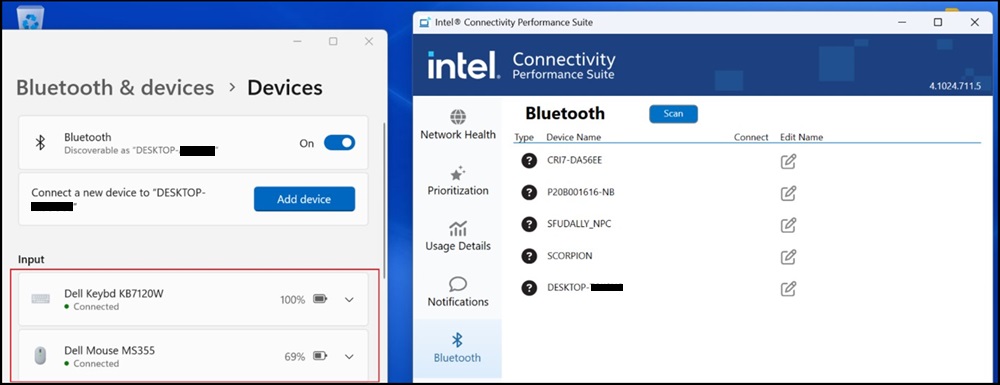This screenshot has width=1000, height=385.
Task: Maximize the Intel Connectivity Performance Suite window
Action: click(x=938, y=22)
